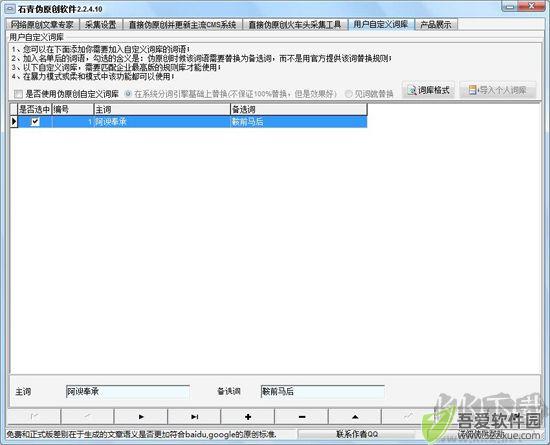
Task: Jump to last record navigator button
Action: [x=194, y=417]
